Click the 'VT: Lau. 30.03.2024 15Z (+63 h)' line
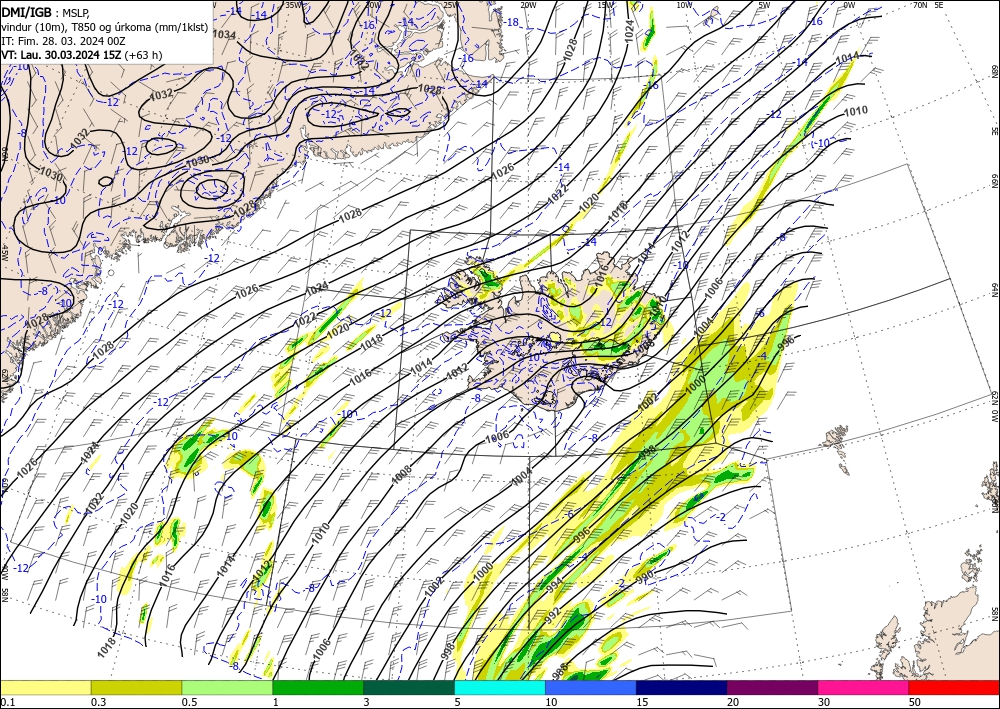 pos(82,55)
